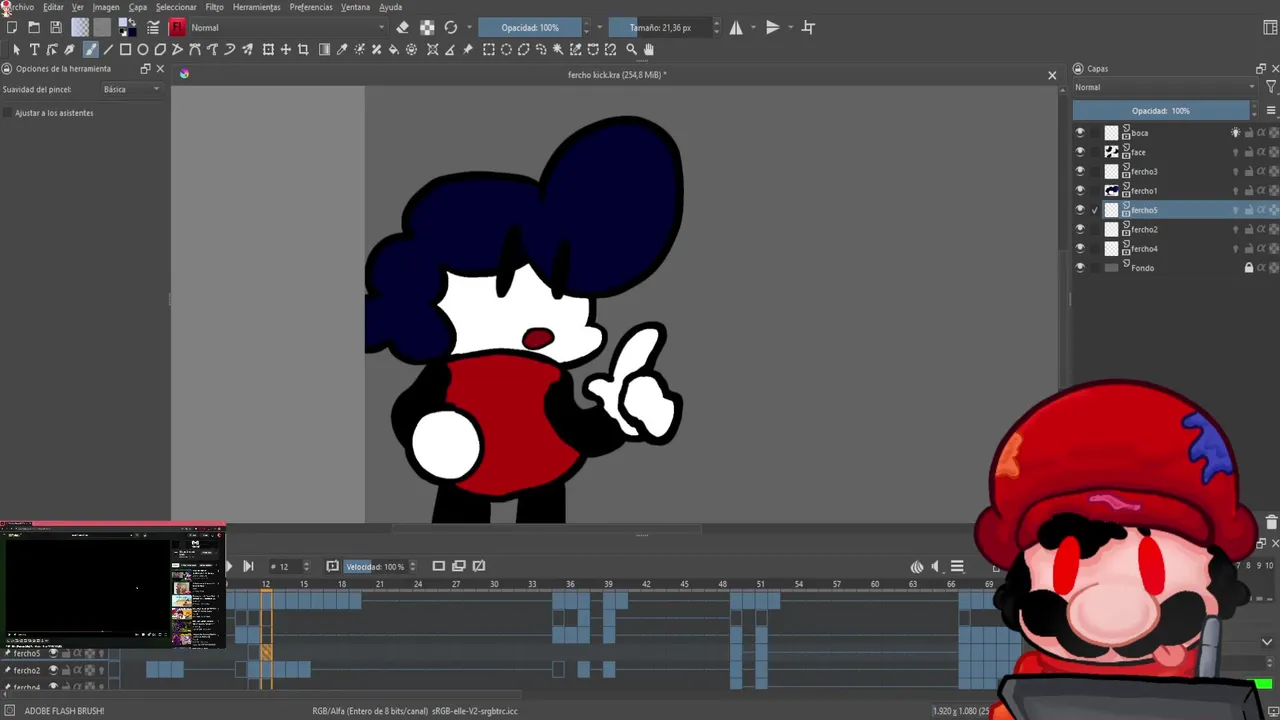Reload the original brush preset

point(451,28)
